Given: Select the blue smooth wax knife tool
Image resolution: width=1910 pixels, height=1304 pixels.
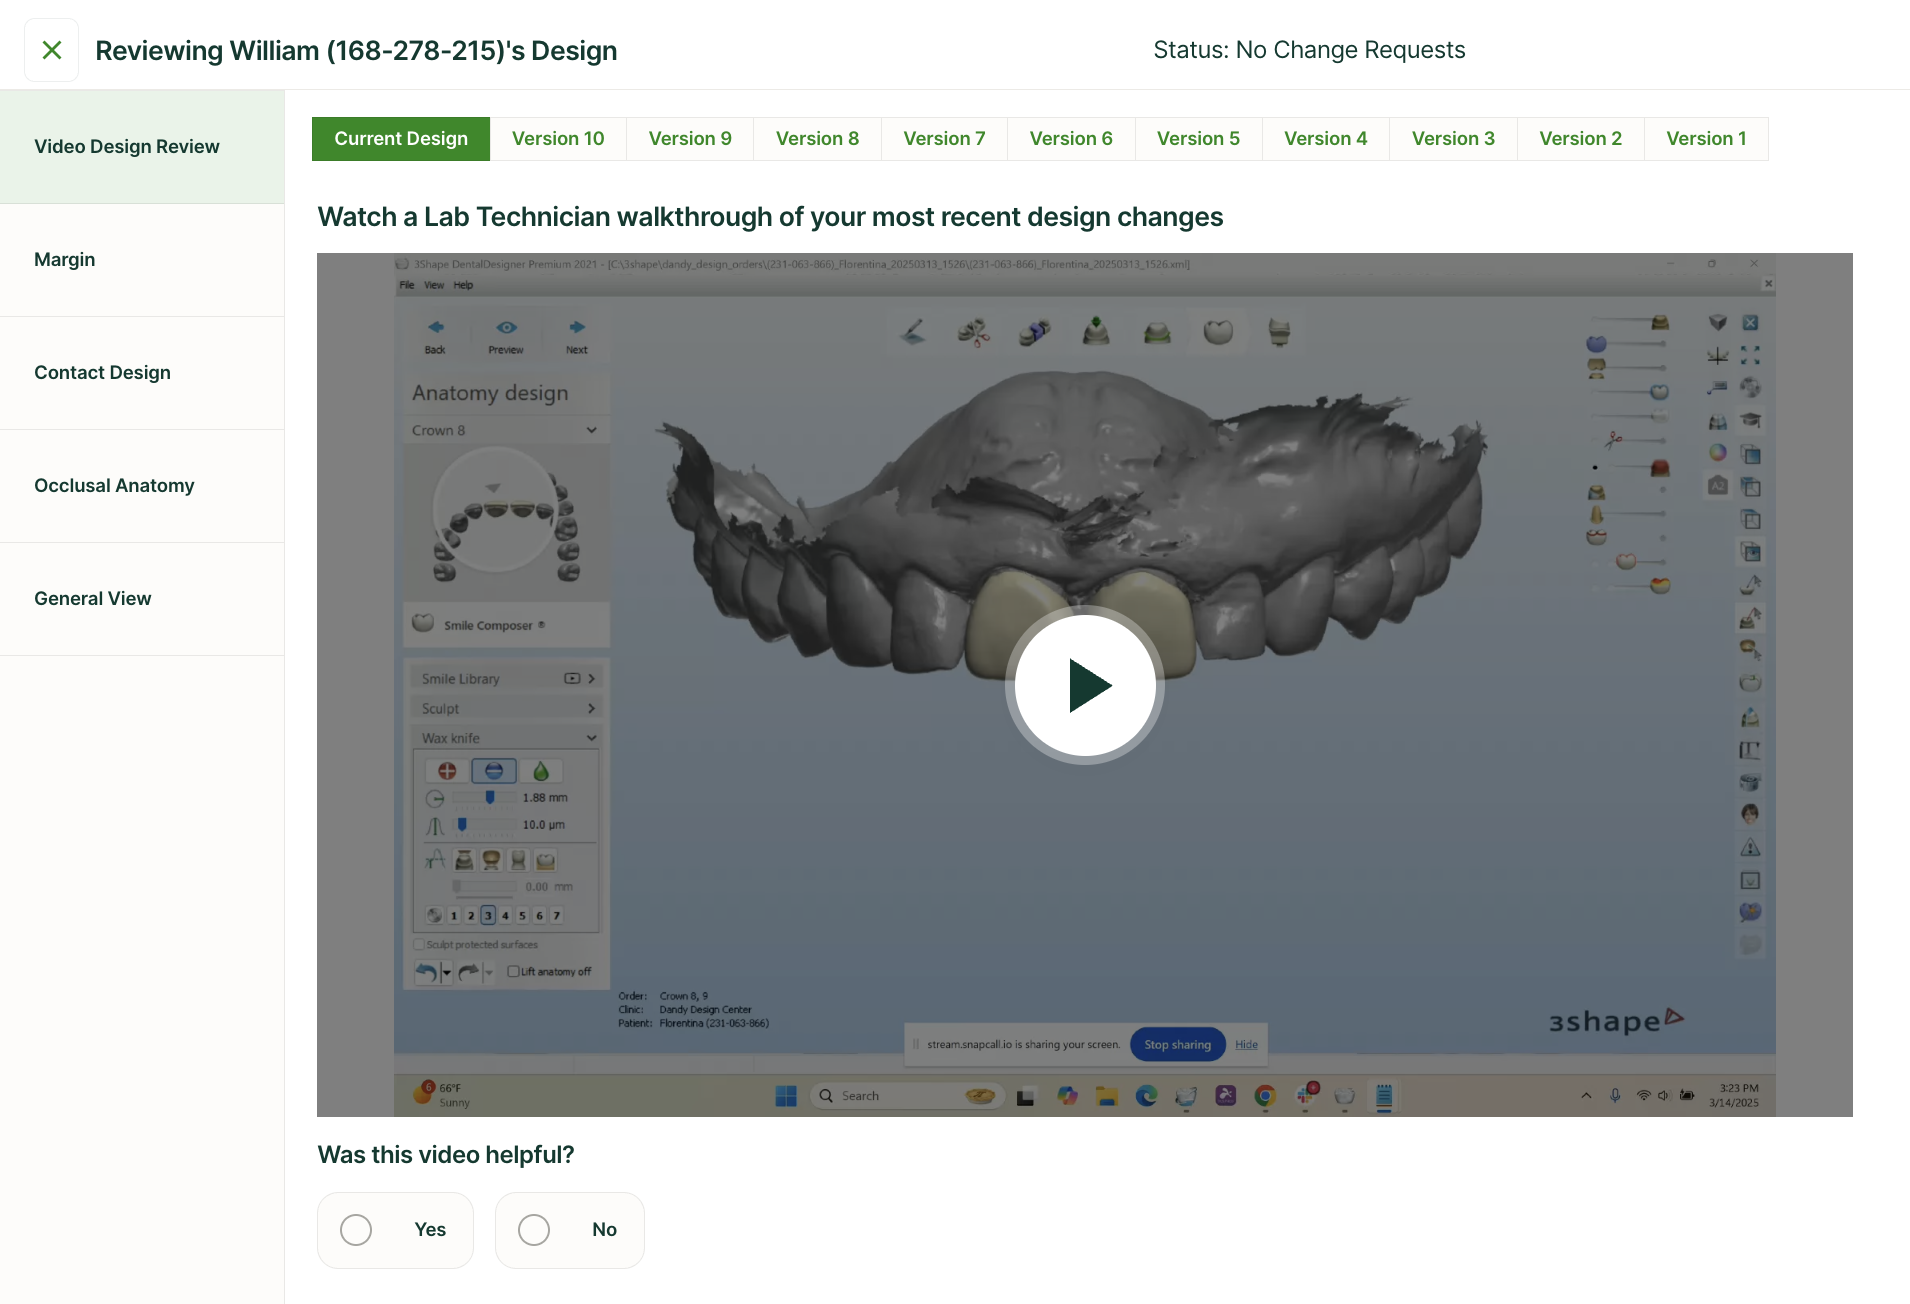Looking at the screenshot, I should pyautogui.click(x=494, y=771).
